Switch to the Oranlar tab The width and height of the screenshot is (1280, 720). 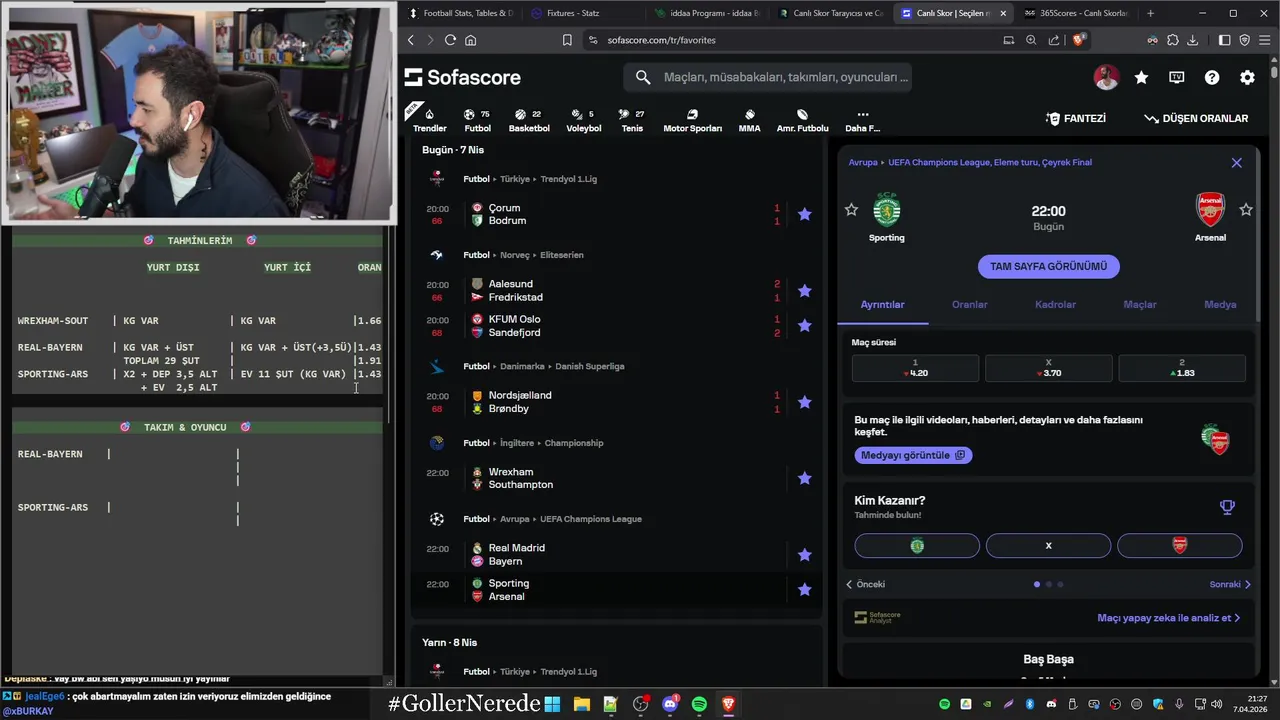tap(969, 304)
